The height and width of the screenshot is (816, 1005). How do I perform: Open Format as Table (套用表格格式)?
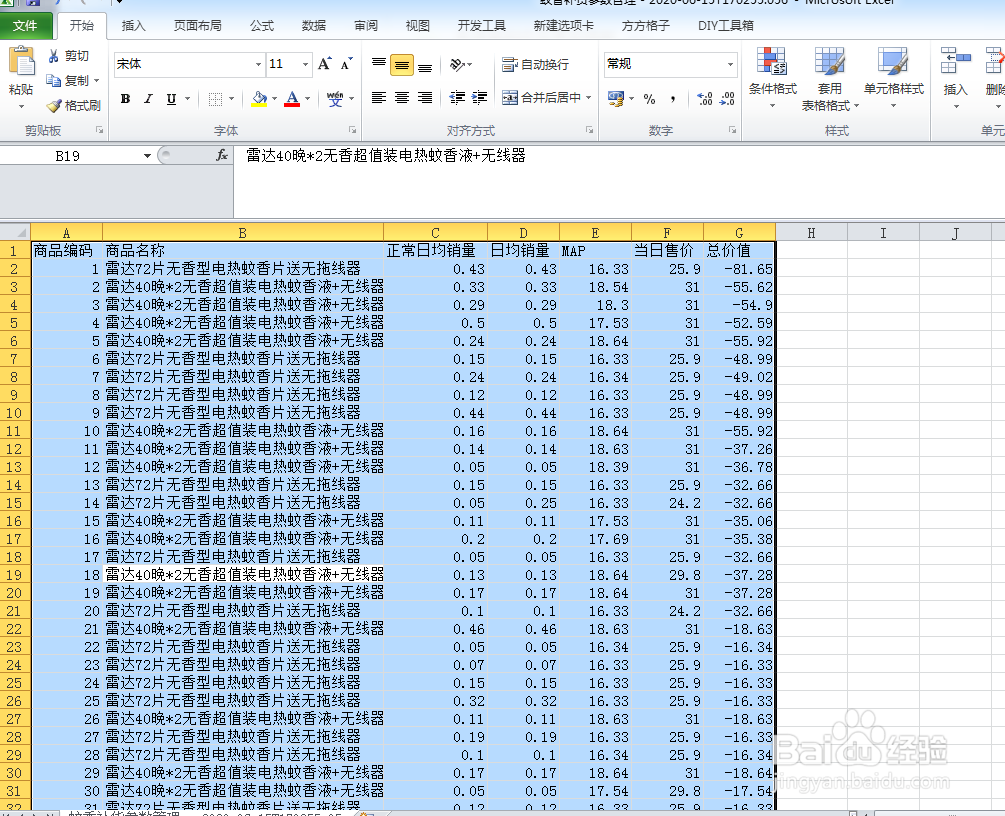click(829, 78)
